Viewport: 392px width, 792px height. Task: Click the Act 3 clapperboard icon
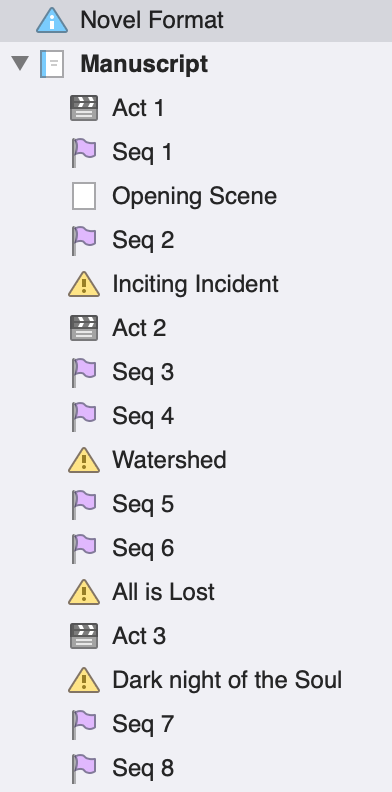pyautogui.click(x=84, y=636)
